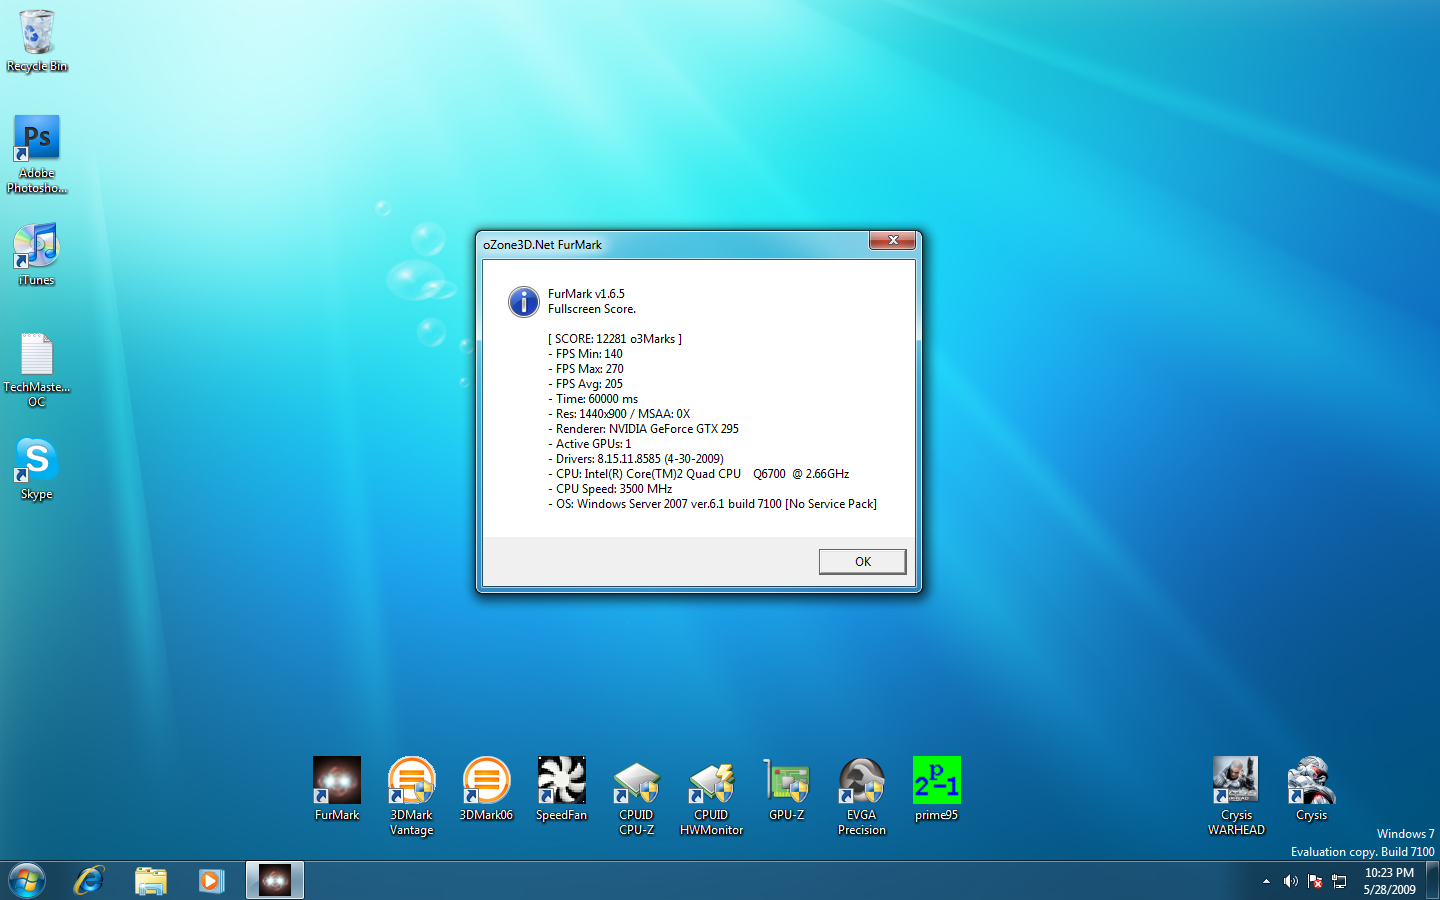Select the Adobe Photoshop desktop shortcut

(37, 153)
